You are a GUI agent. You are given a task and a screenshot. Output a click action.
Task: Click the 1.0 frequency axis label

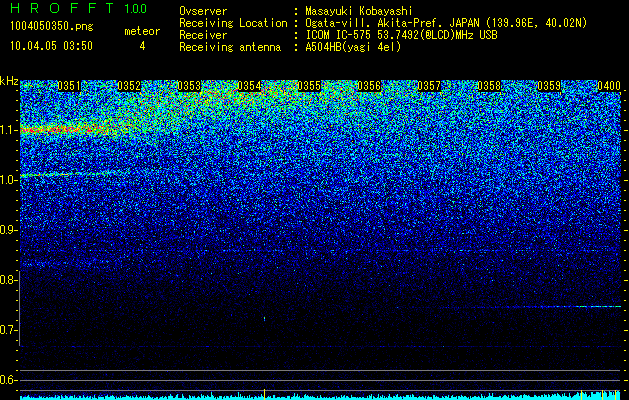point(9,180)
